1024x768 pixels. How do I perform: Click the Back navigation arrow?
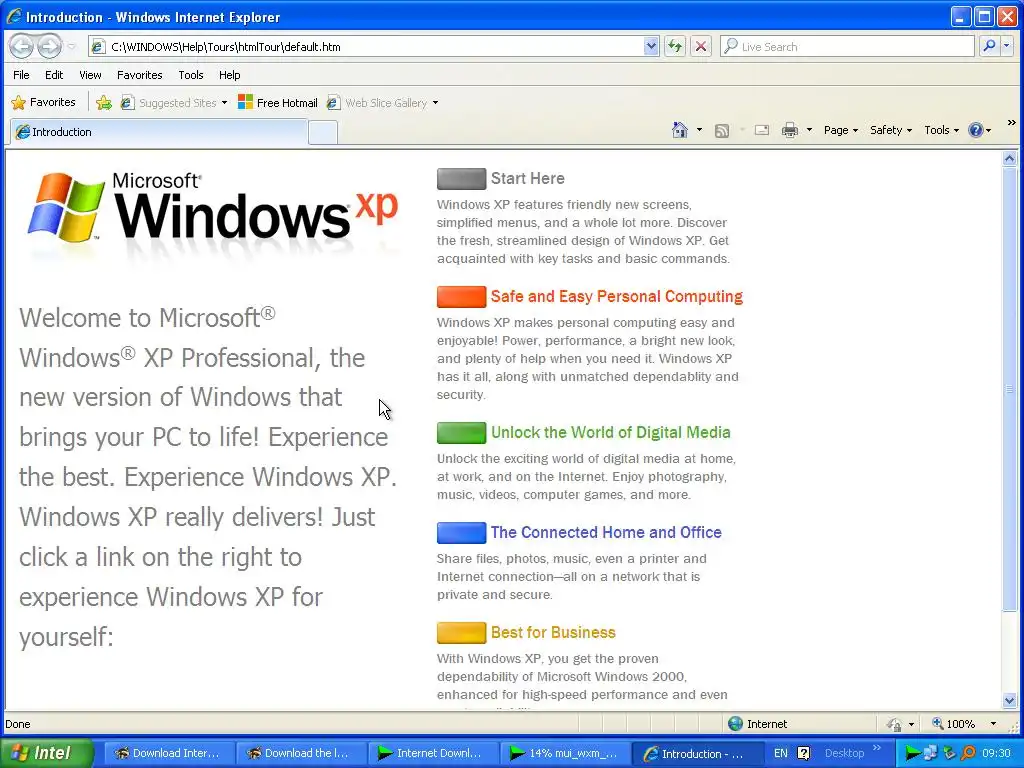pyautogui.click(x=21, y=46)
